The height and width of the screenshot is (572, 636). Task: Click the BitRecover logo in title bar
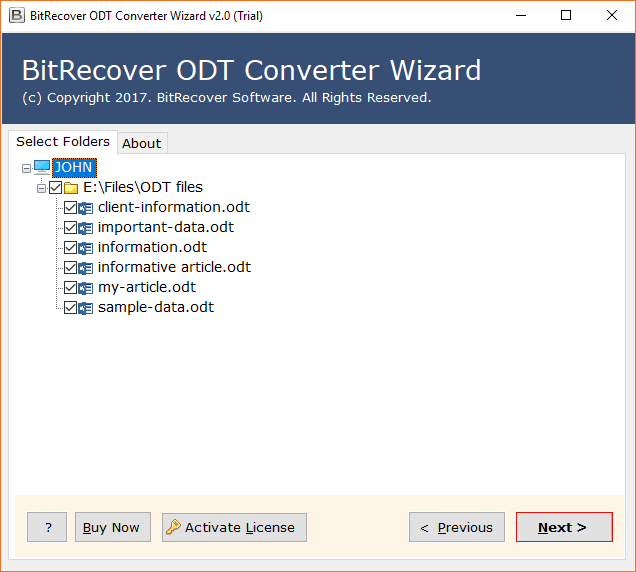coord(17,16)
